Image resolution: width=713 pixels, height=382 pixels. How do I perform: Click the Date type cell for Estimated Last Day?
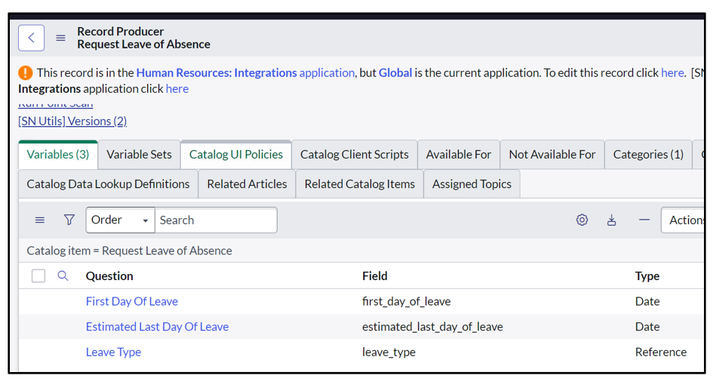click(648, 327)
